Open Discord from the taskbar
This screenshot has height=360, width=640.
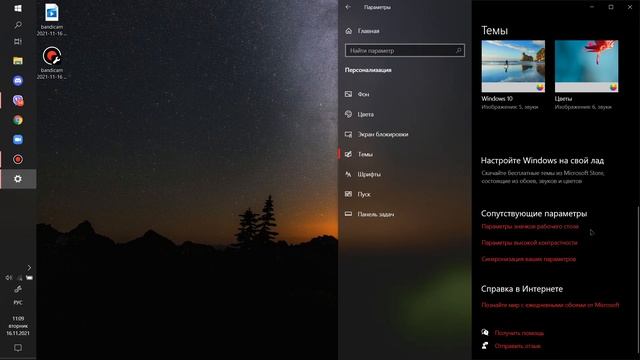coord(18,80)
